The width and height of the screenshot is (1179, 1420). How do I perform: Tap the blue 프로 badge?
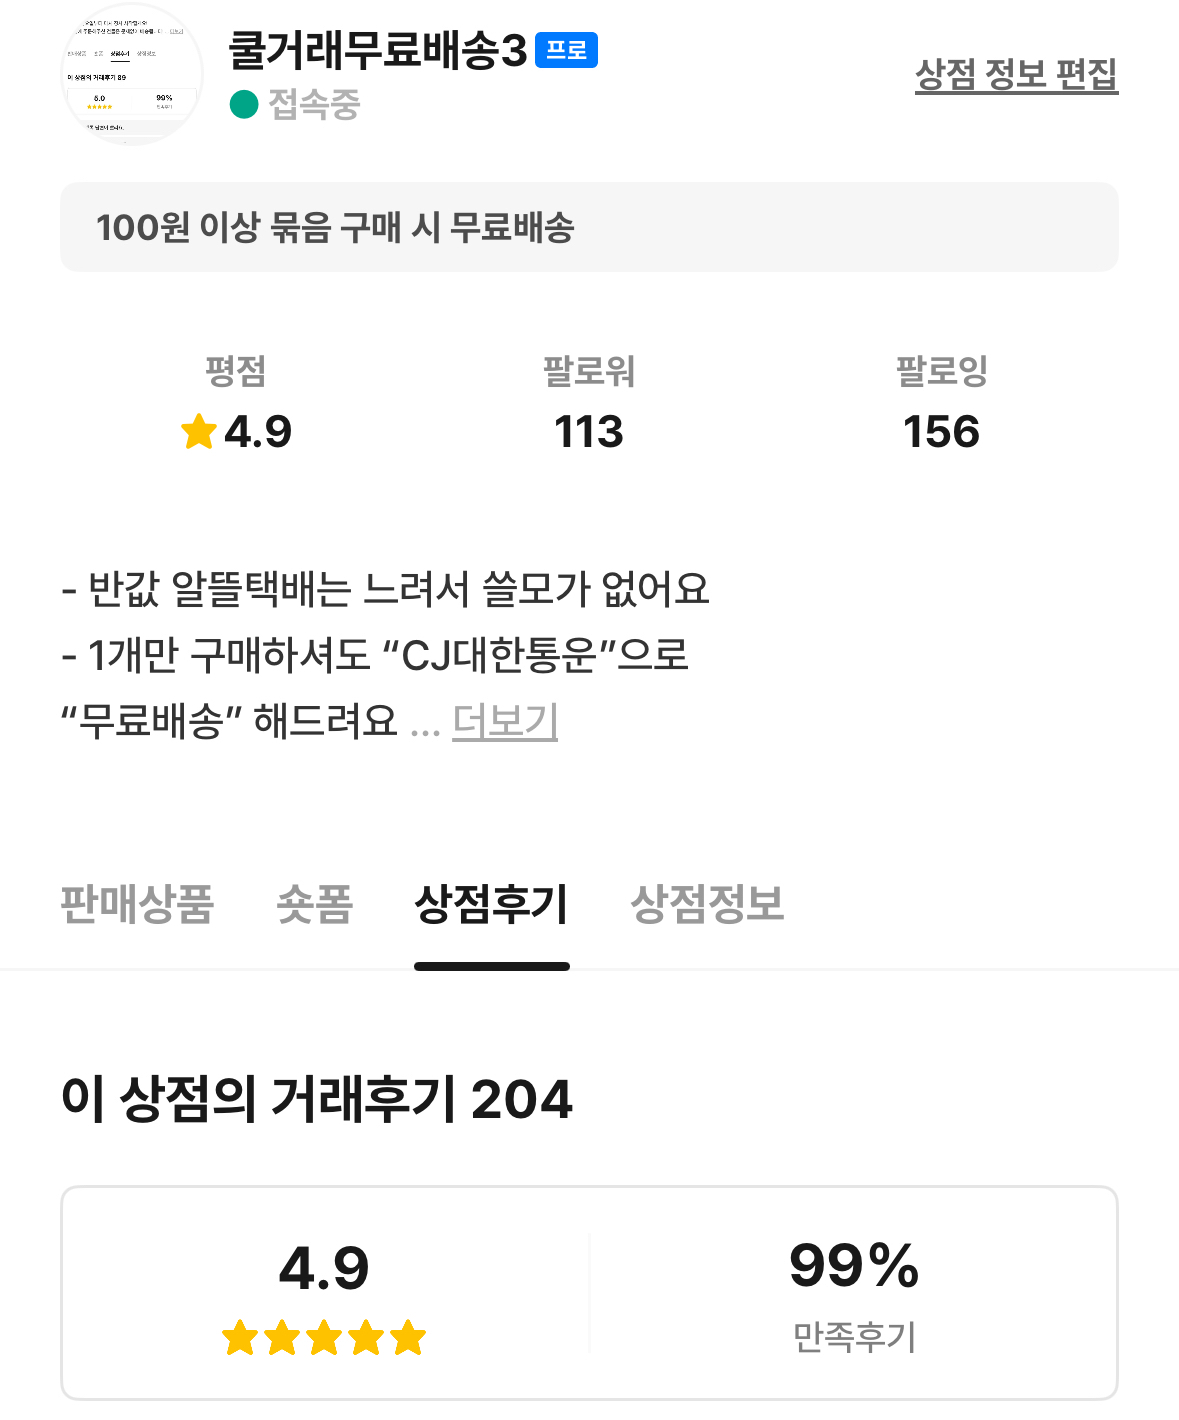pos(566,50)
